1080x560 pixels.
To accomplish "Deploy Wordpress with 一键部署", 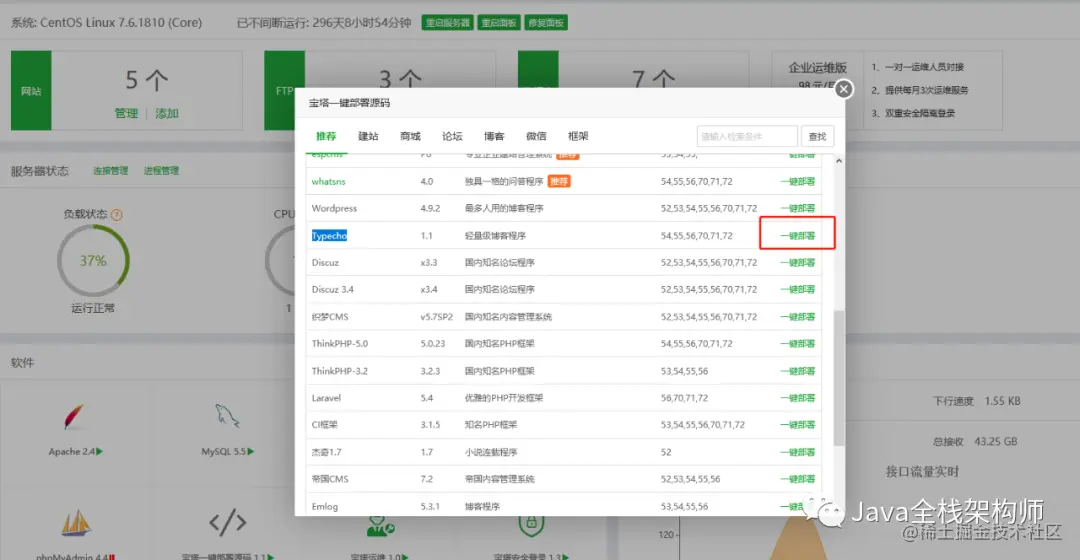I will pyautogui.click(x=798, y=208).
